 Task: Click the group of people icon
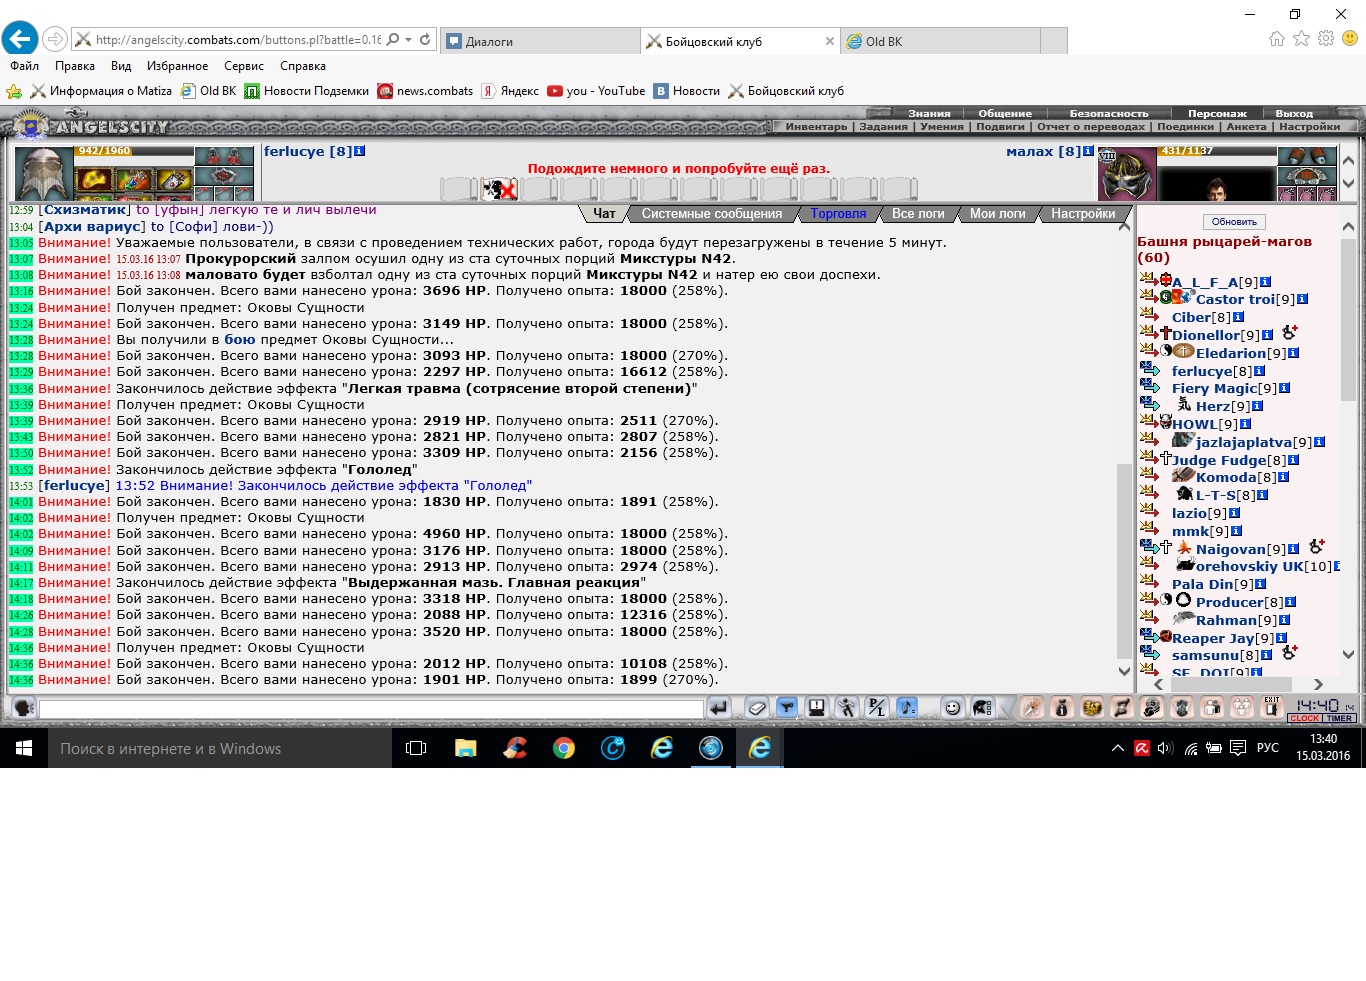click(x=1242, y=708)
